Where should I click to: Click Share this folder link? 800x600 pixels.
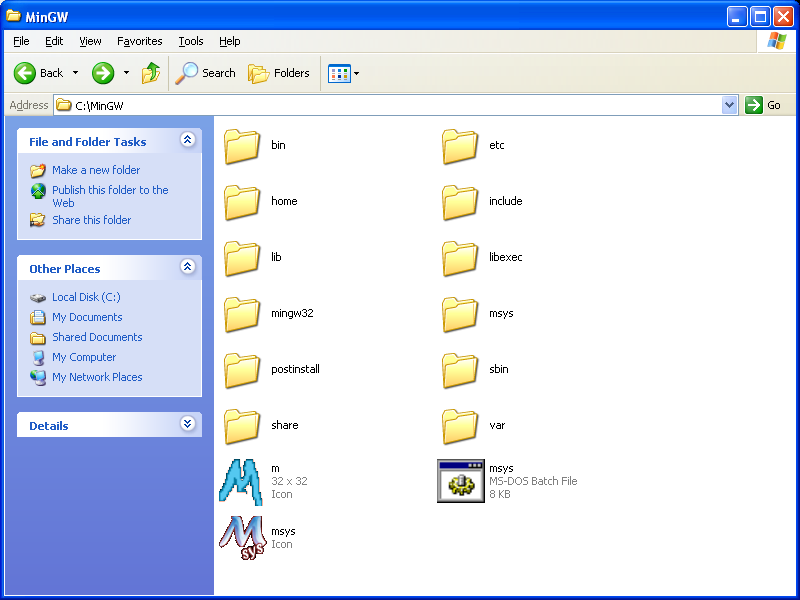(x=91, y=220)
